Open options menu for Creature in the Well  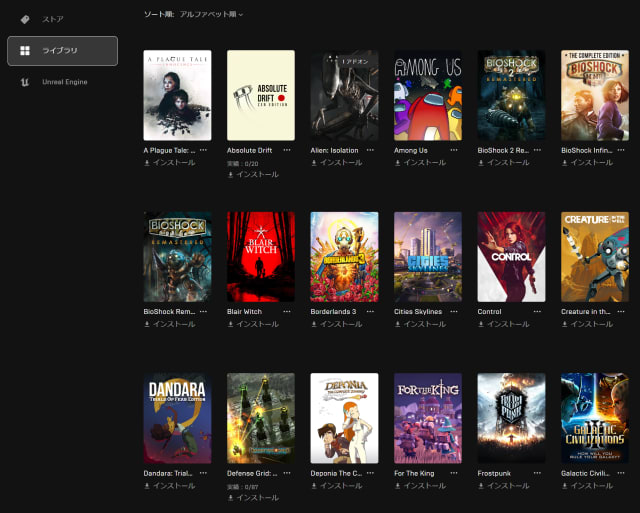[621, 311]
